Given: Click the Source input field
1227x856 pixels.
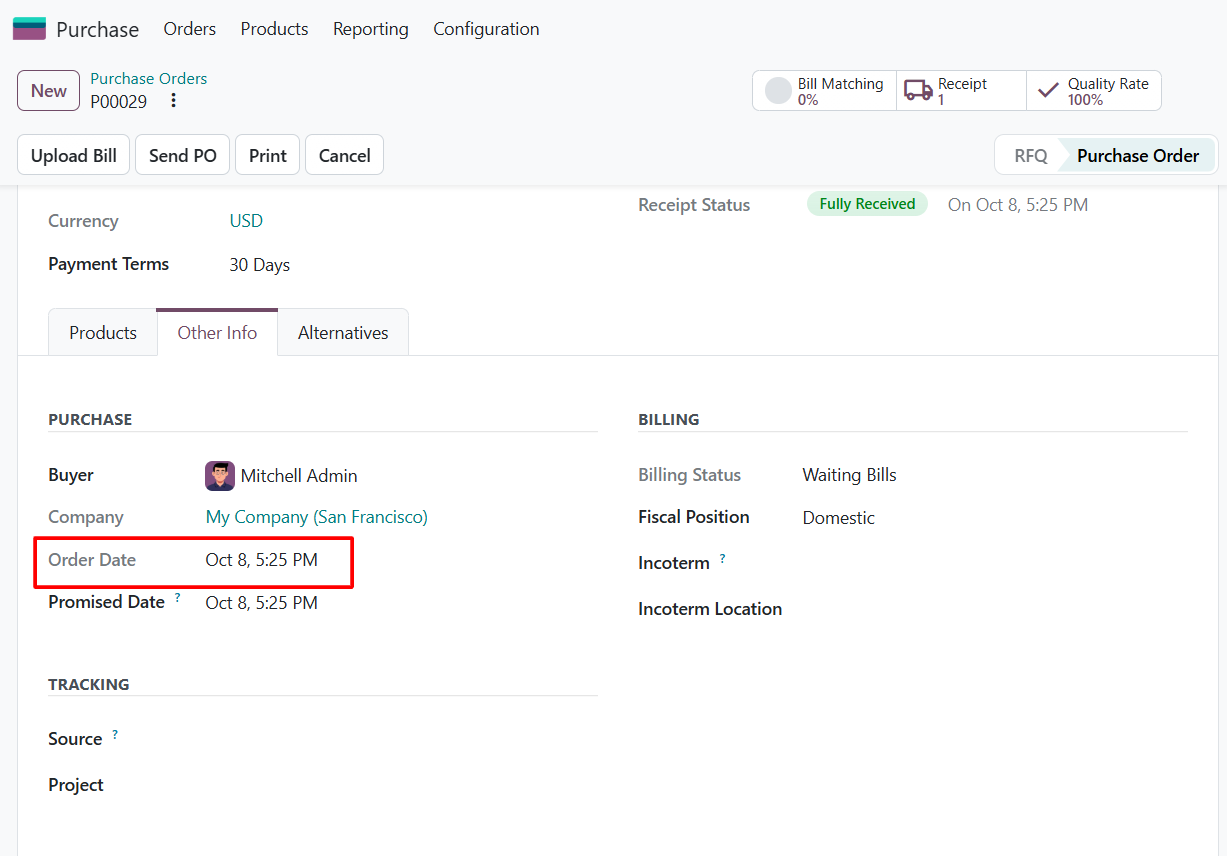Looking at the screenshot, I should [401, 739].
